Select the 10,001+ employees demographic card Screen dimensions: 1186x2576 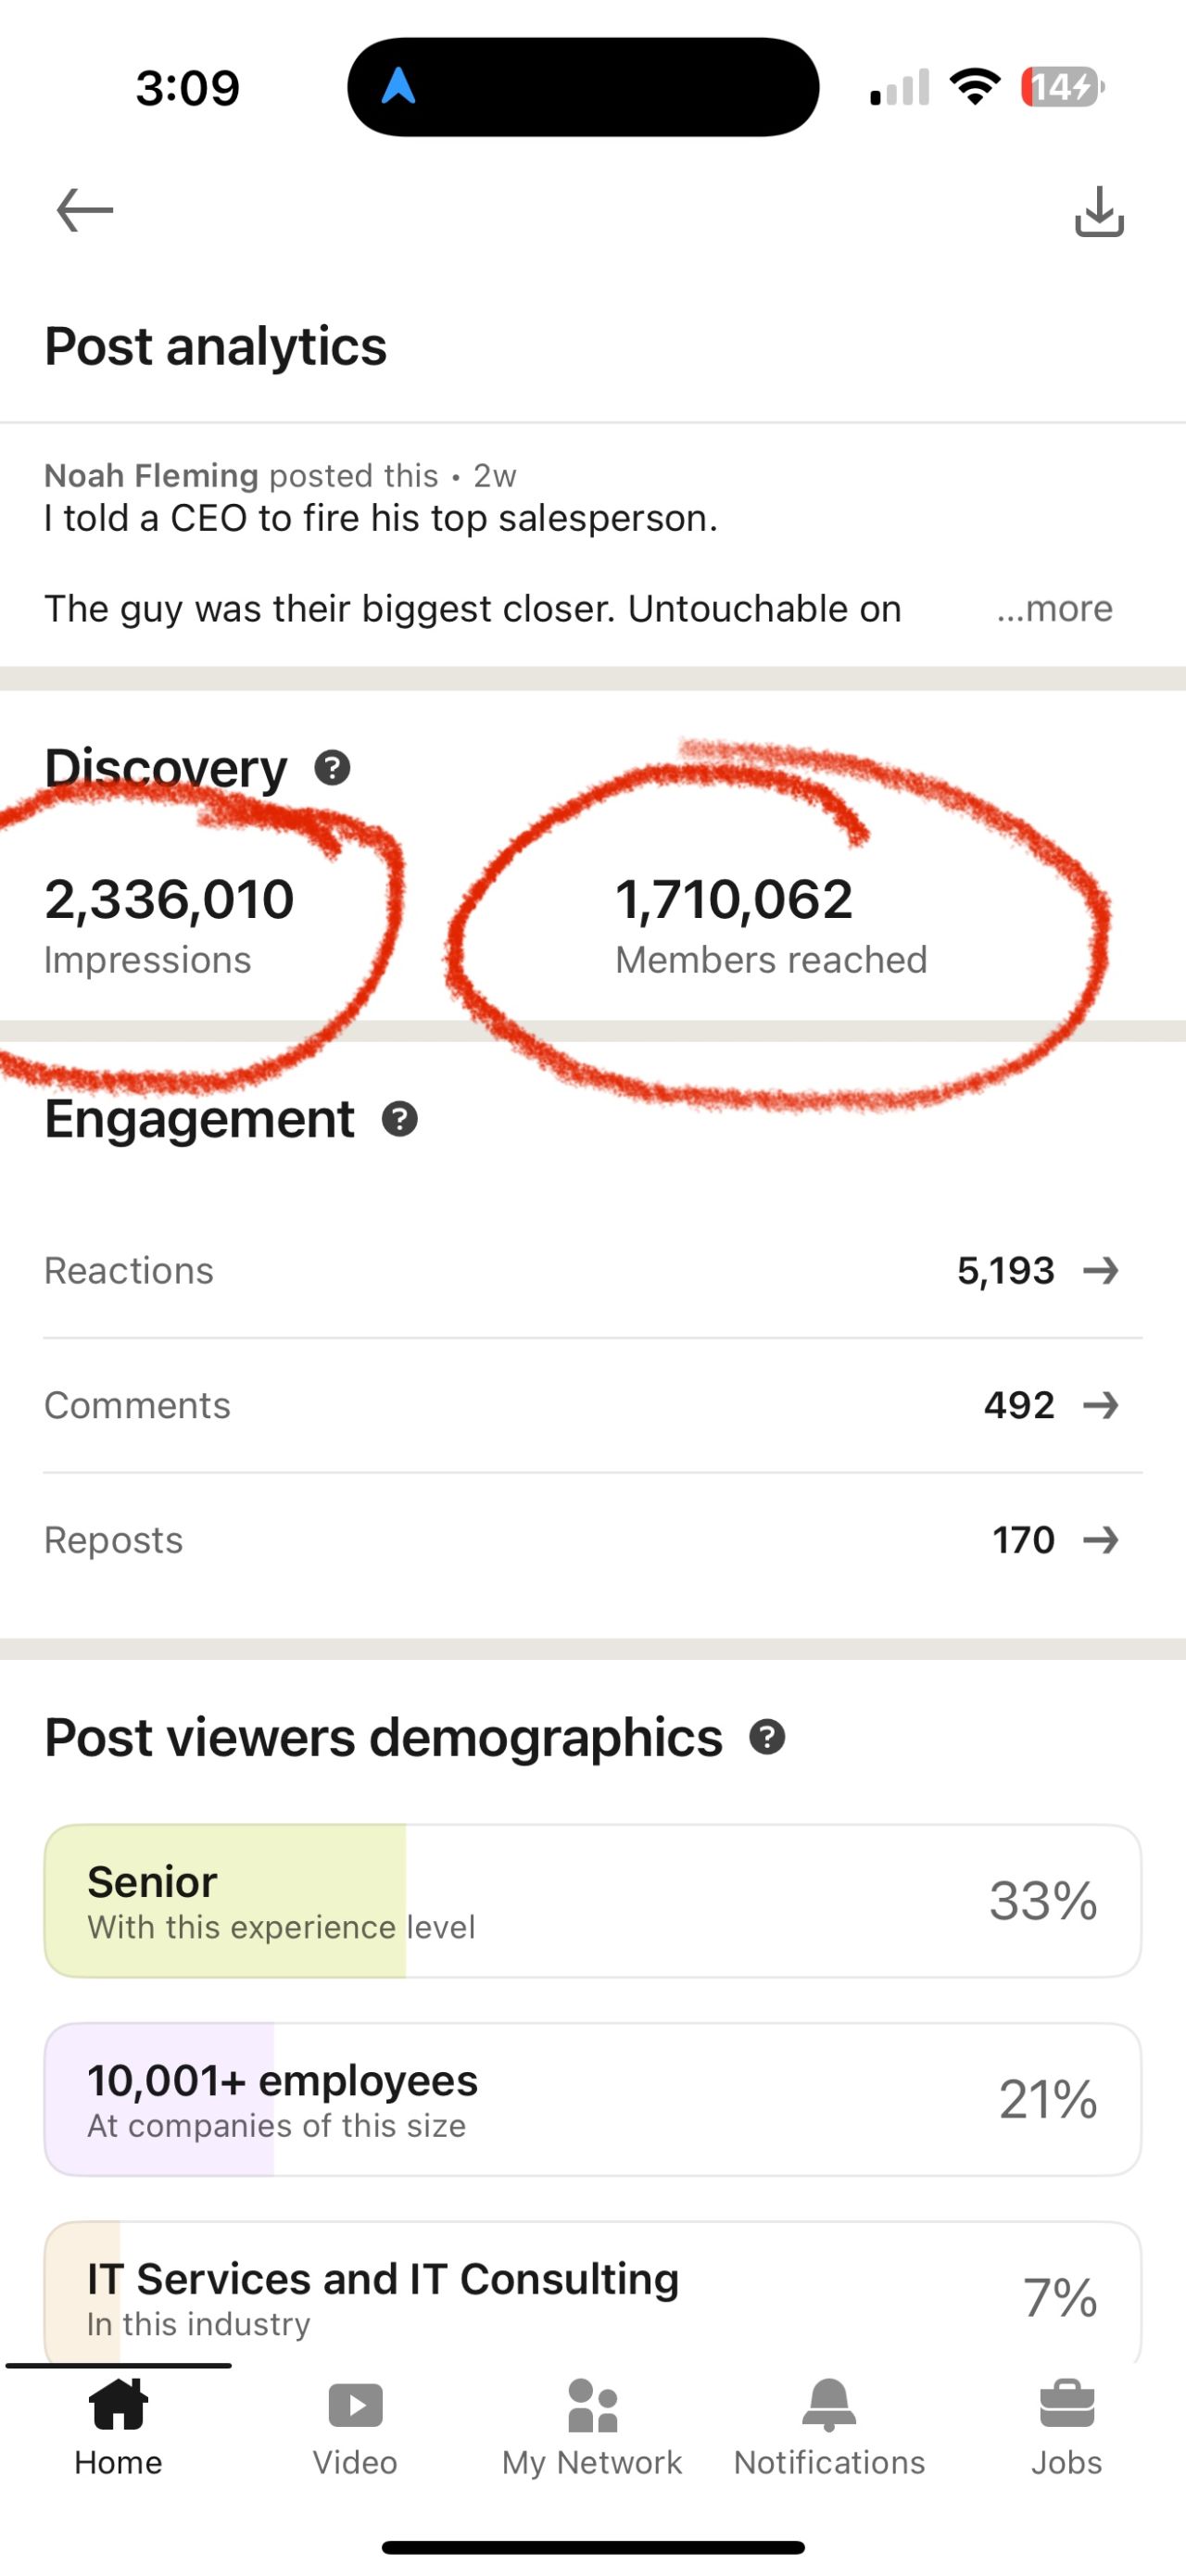[x=592, y=2099]
